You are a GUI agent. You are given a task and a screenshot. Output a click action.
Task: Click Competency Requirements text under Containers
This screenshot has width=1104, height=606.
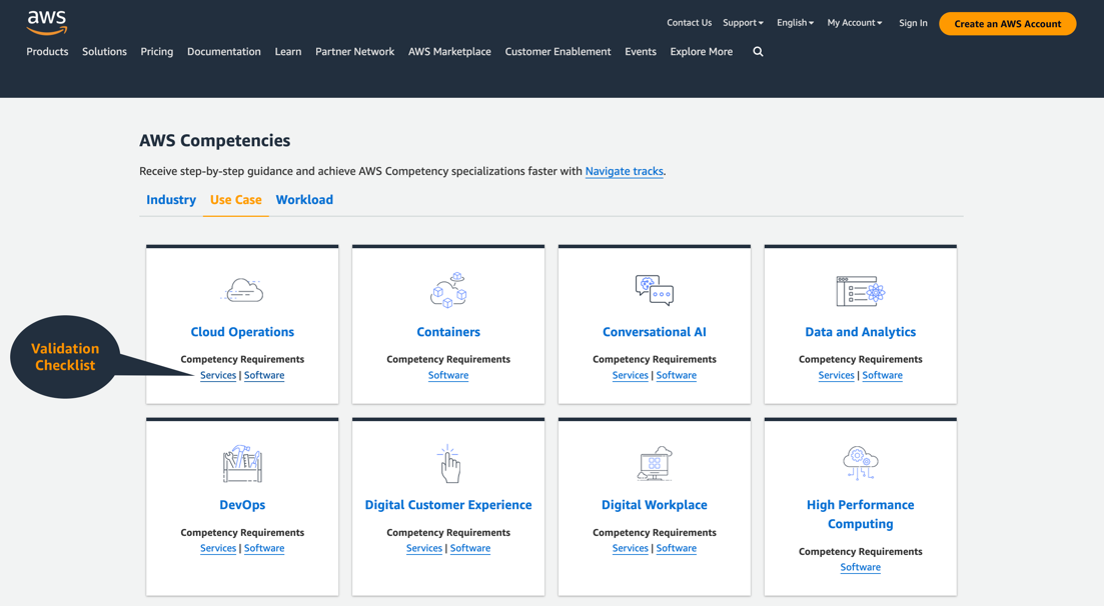click(448, 359)
